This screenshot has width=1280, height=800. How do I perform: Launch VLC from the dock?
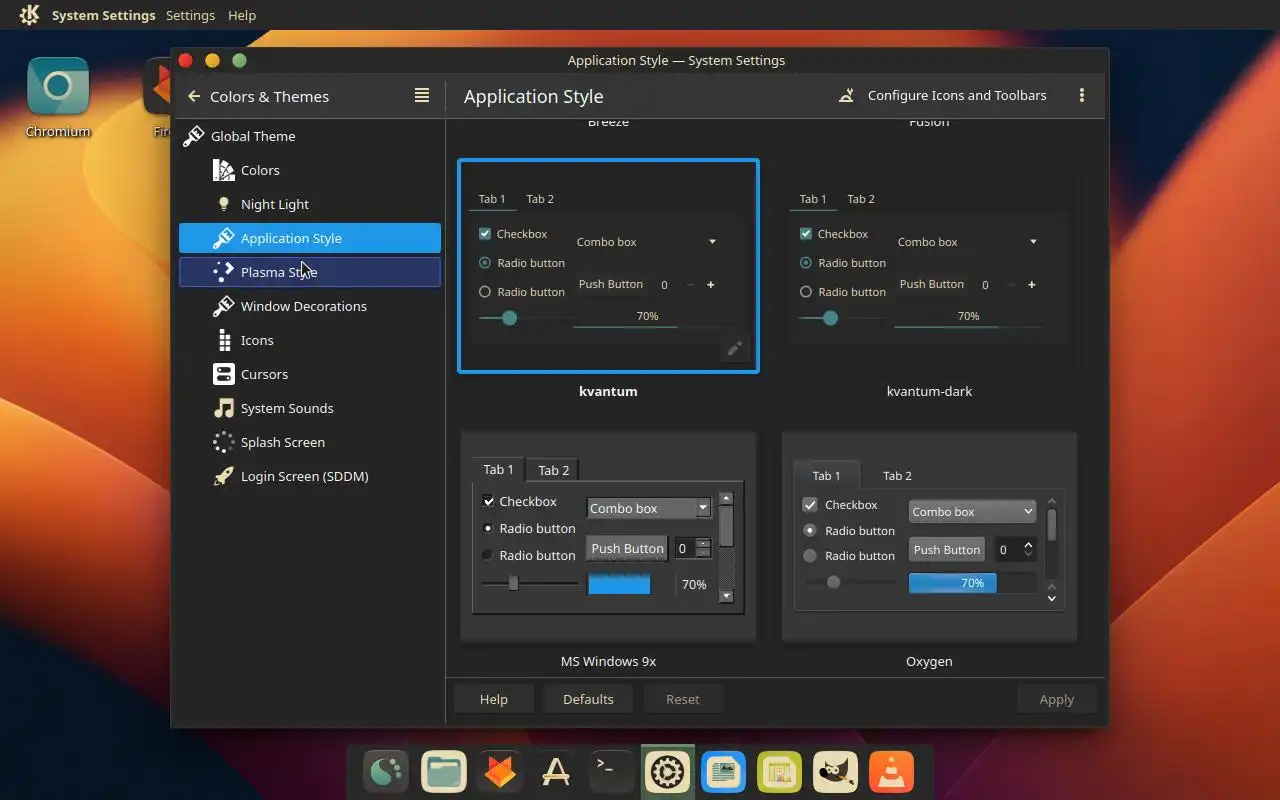tap(891, 772)
